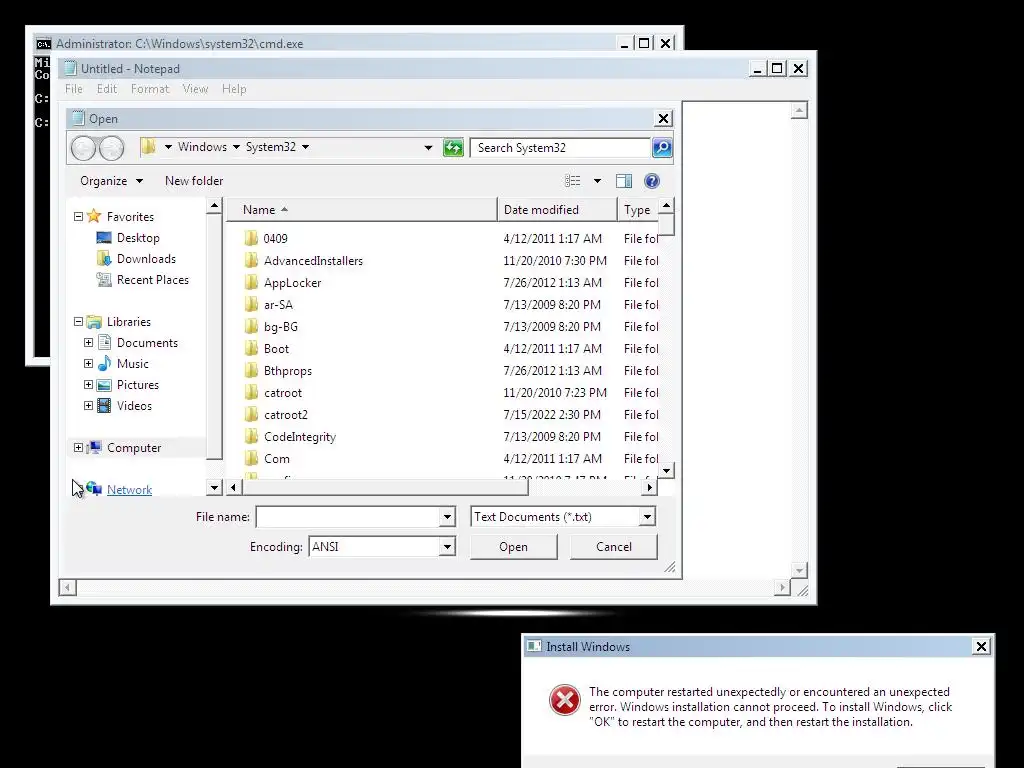Image resolution: width=1024 pixels, height=768 pixels.
Task: Toggle the preview pane icon
Action: coord(624,181)
